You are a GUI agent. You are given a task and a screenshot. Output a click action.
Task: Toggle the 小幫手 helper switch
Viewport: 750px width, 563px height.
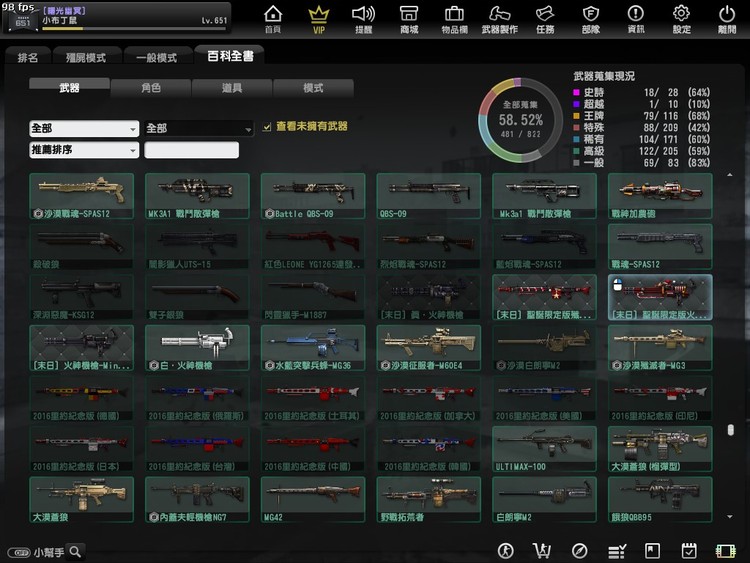(x=19, y=552)
